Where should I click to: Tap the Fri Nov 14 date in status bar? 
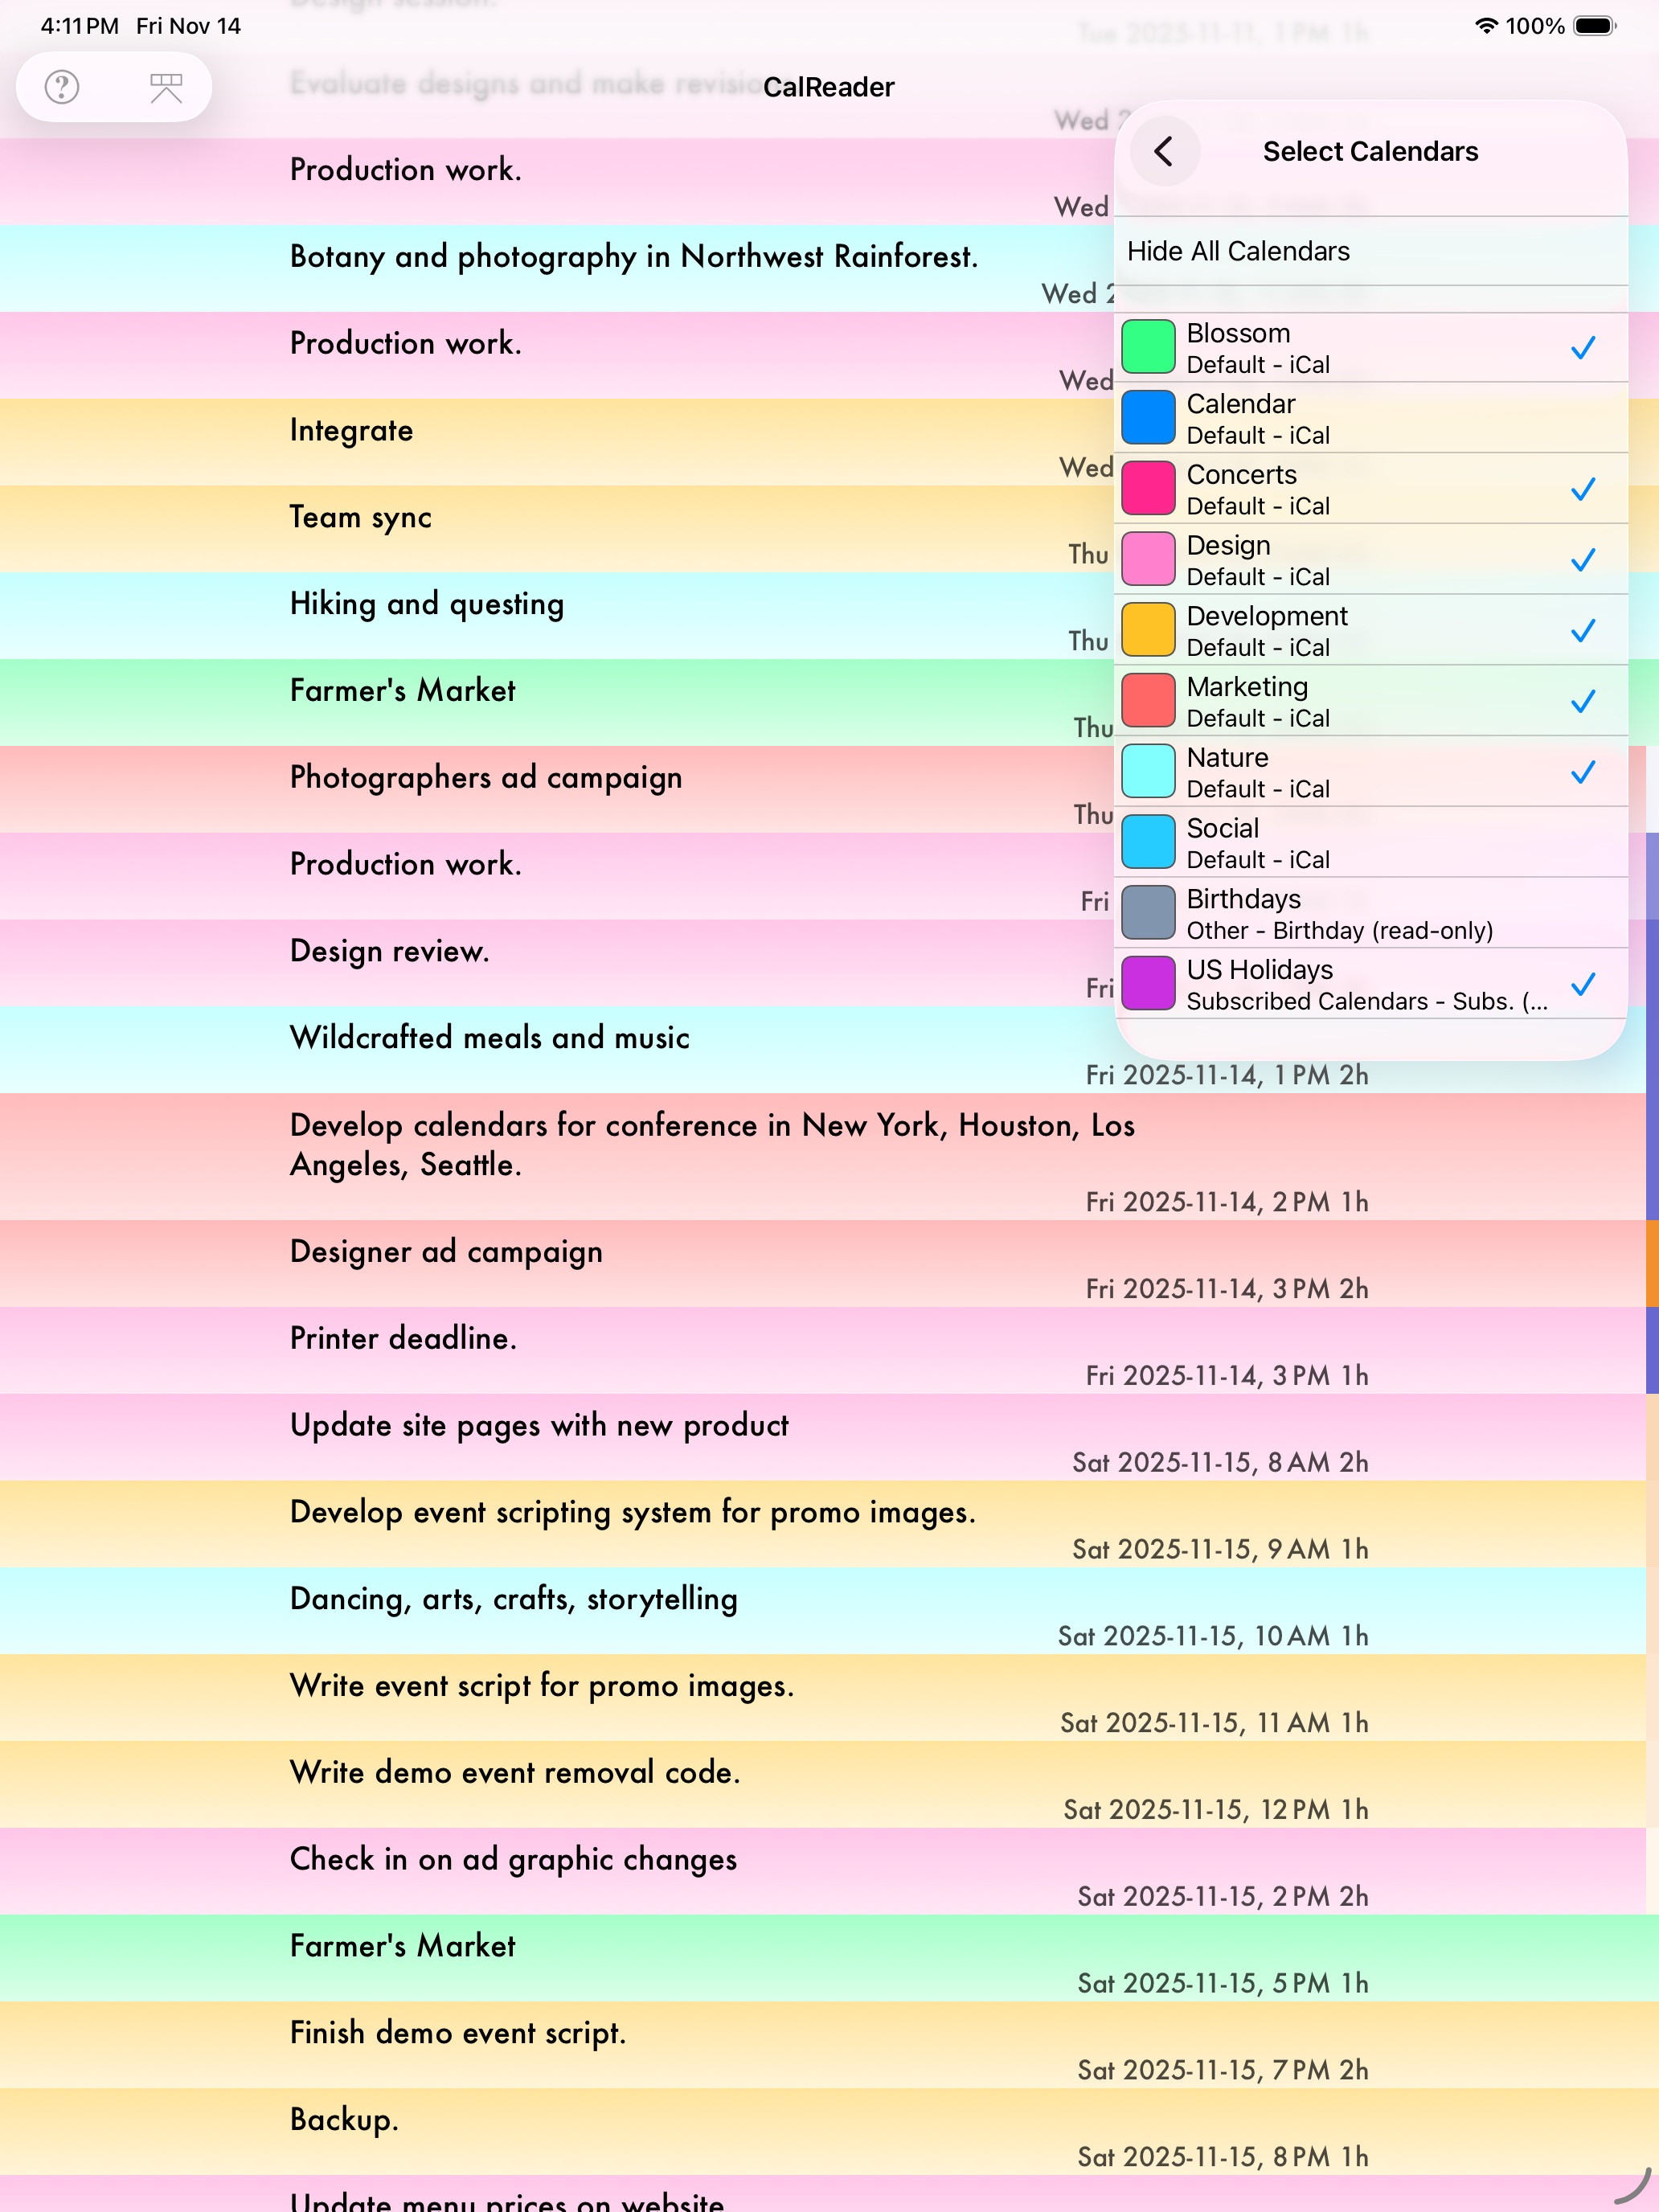click(189, 26)
